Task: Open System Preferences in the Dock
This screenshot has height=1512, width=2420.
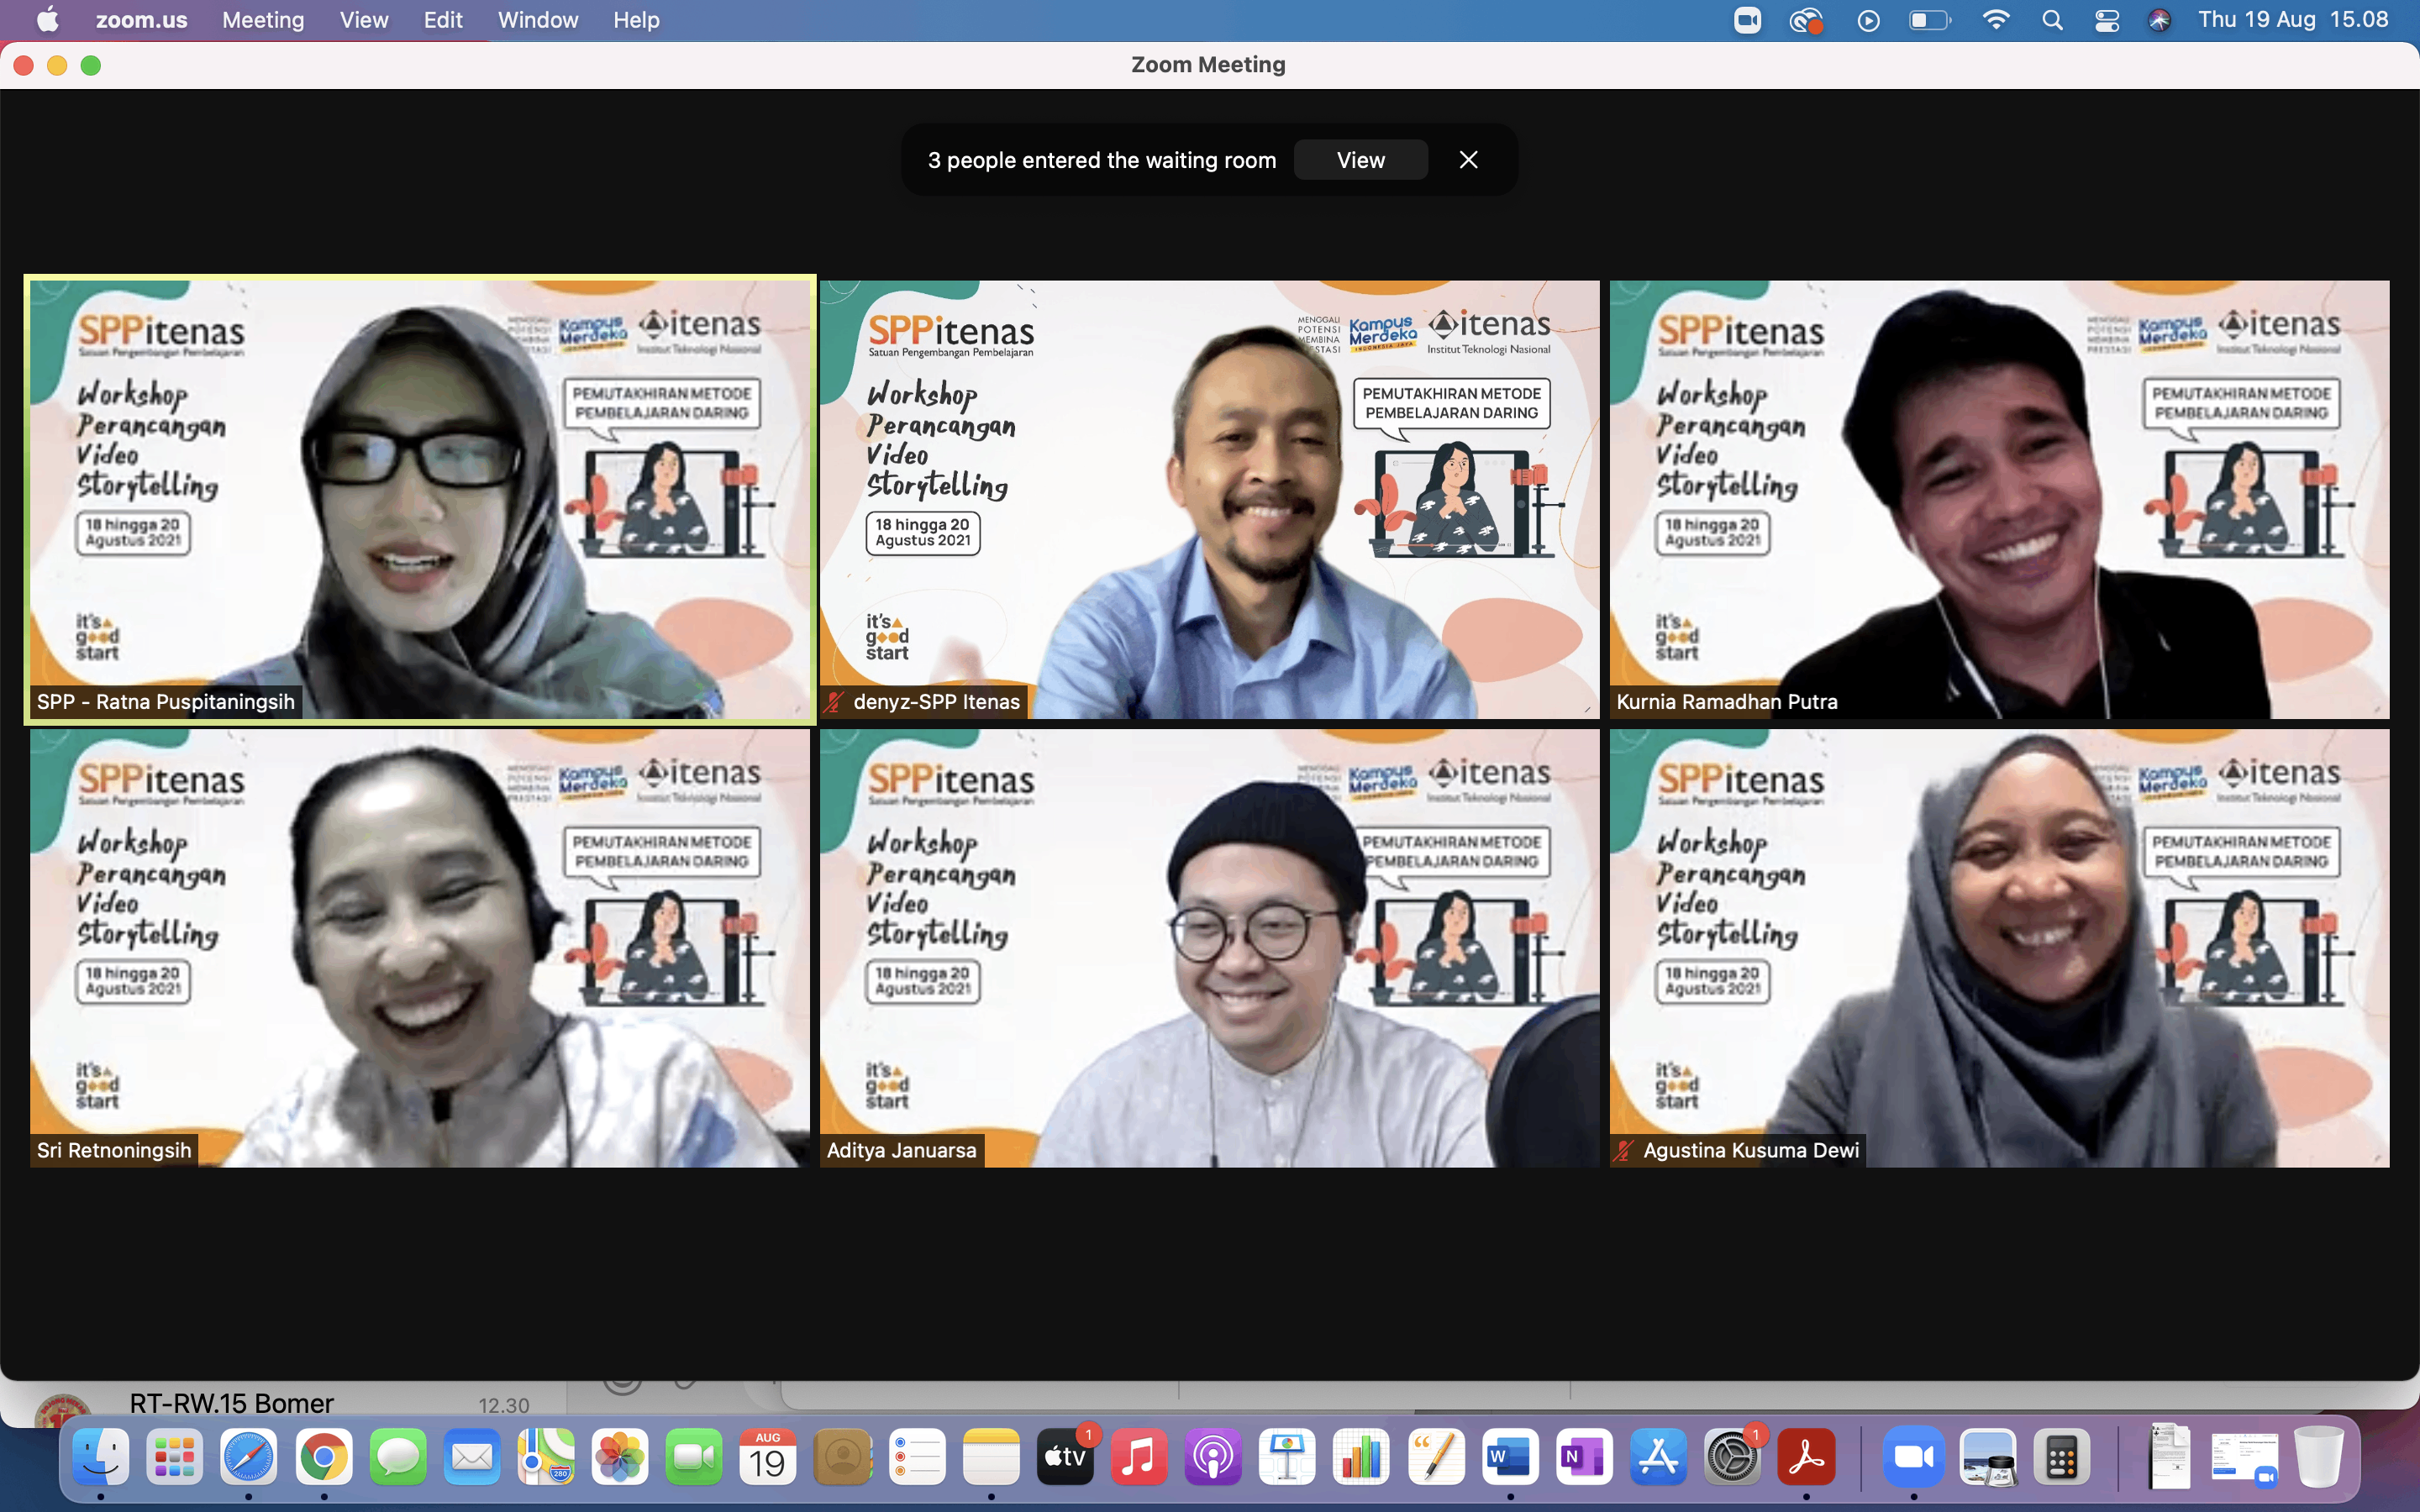Action: pyautogui.click(x=1732, y=1459)
